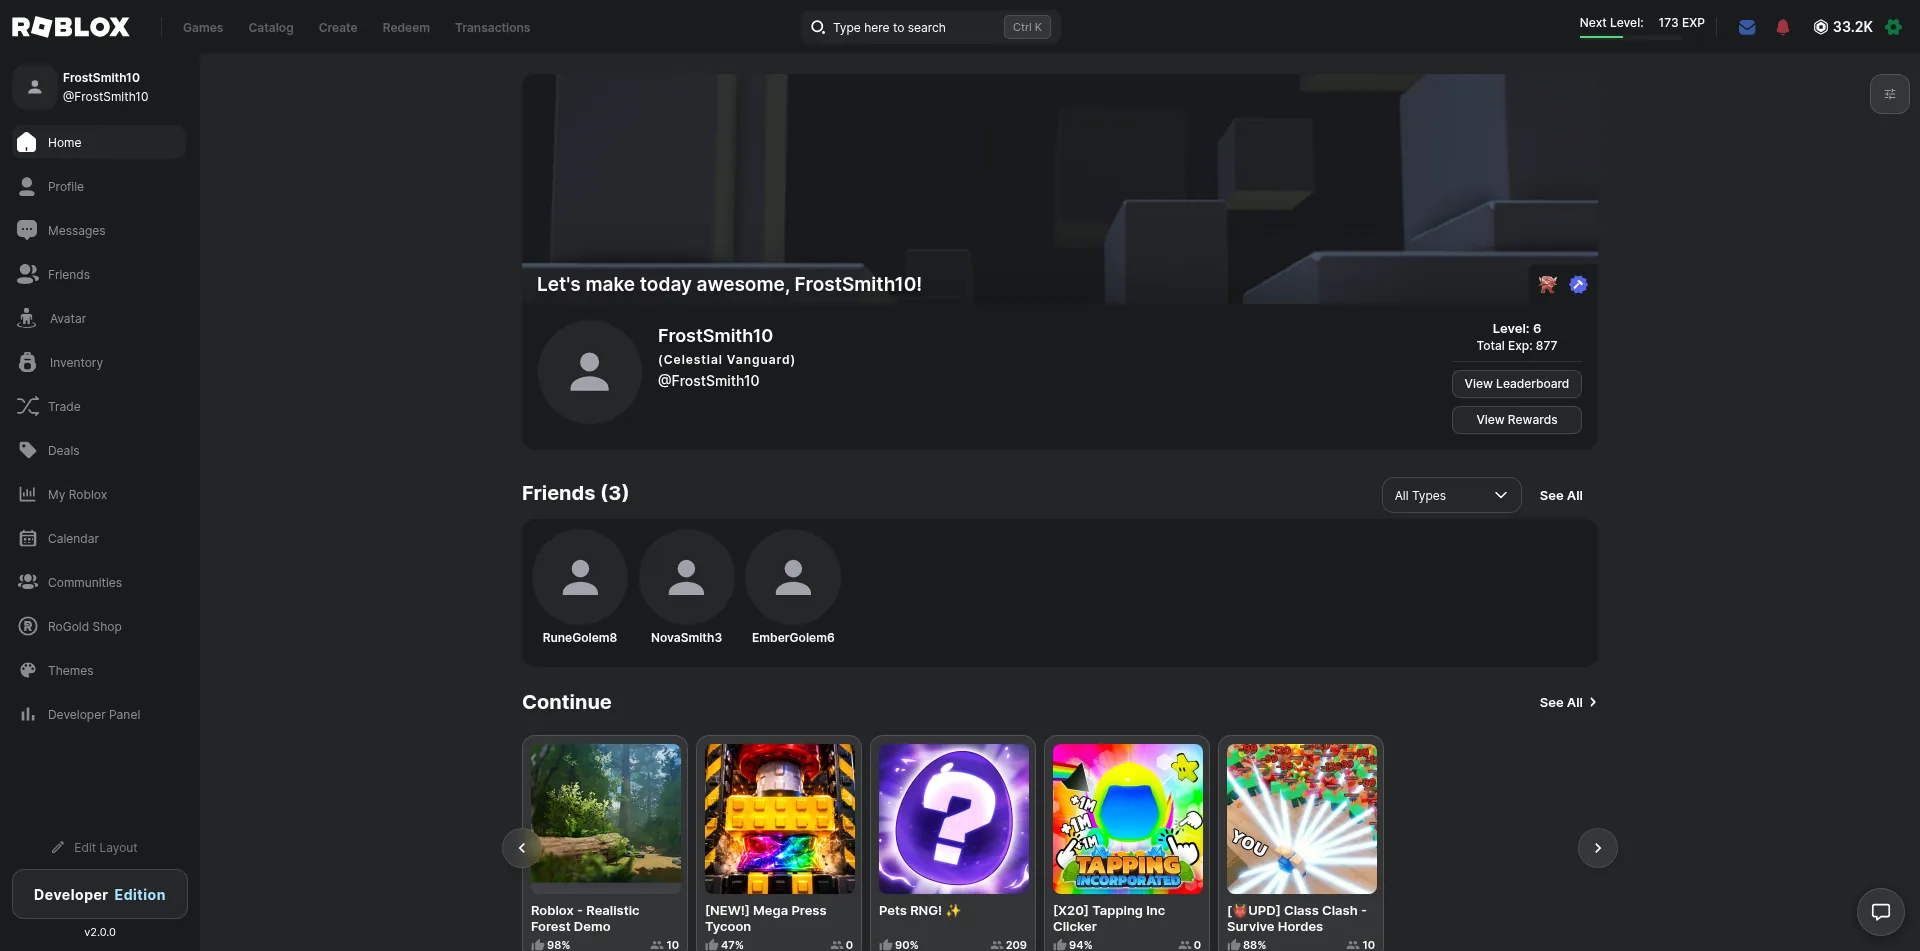Open the Tapping Inc Clicker game thumbnail
Image resolution: width=1920 pixels, height=951 pixels.
(1127, 819)
